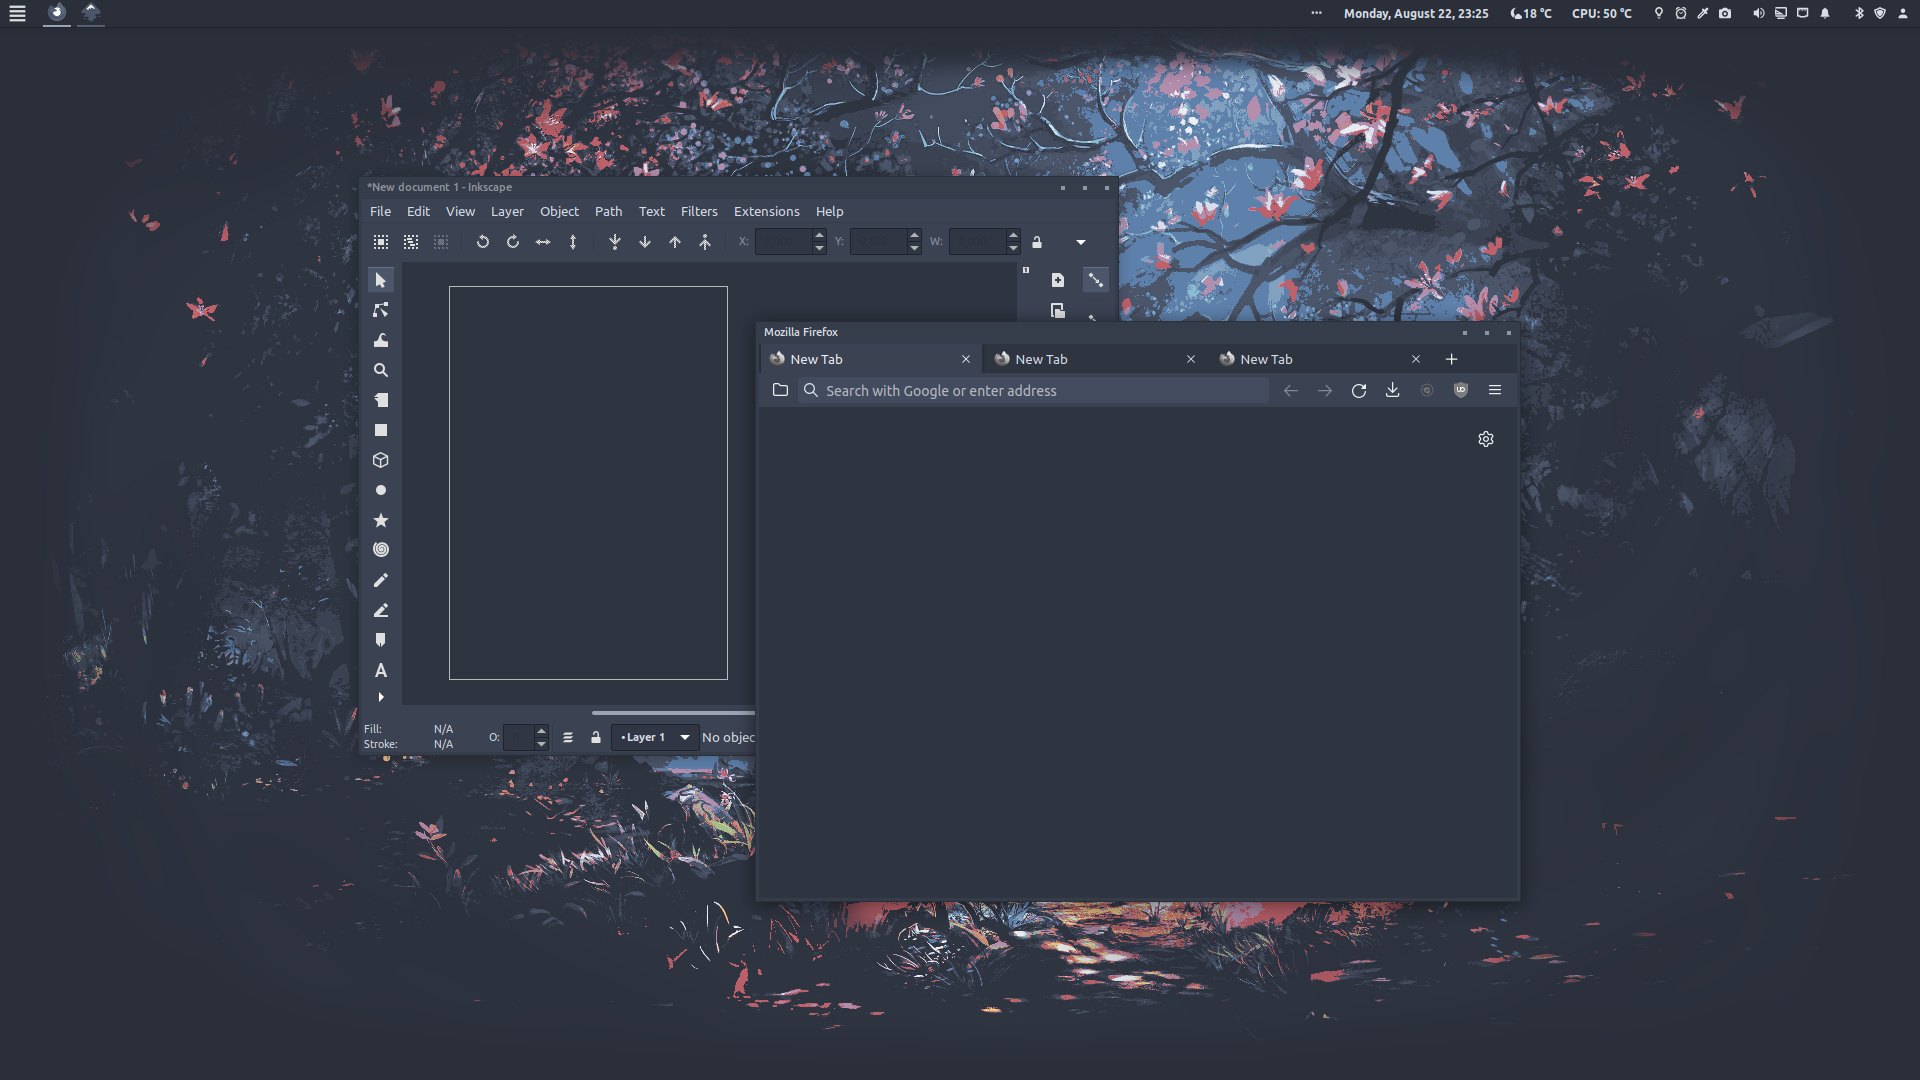This screenshot has width=1920, height=1080.
Task: Toggle the current layer lock
Action: coord(596,738)
